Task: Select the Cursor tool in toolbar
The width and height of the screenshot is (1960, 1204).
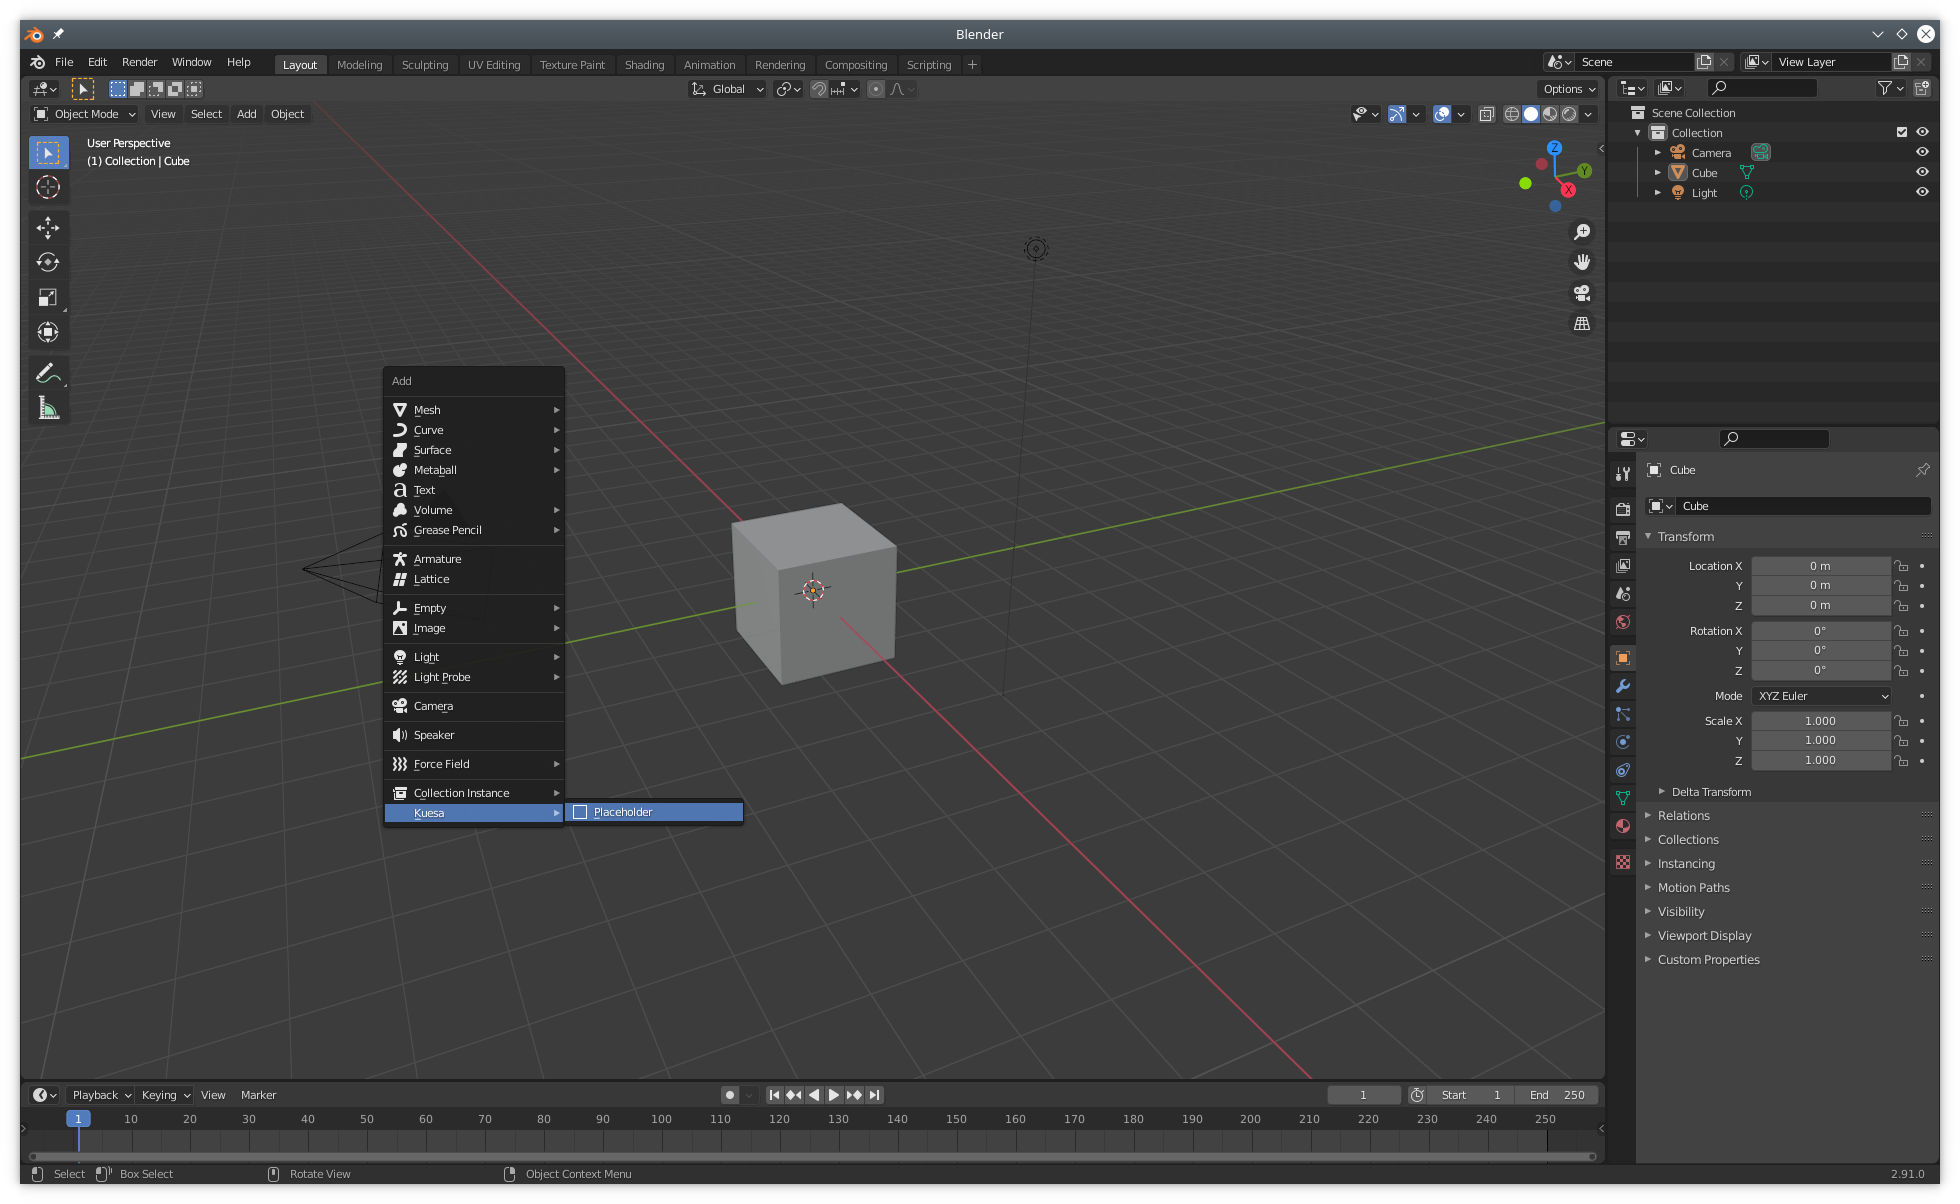Action: click(x=48, y=187)
